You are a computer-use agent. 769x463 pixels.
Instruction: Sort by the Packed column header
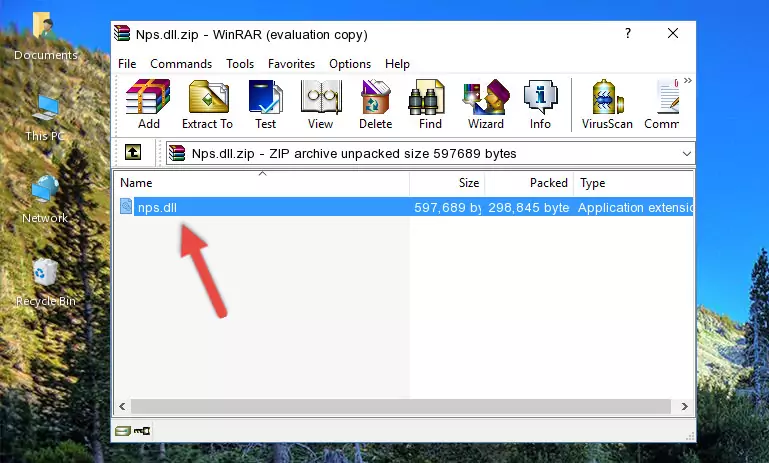point(529,183)
